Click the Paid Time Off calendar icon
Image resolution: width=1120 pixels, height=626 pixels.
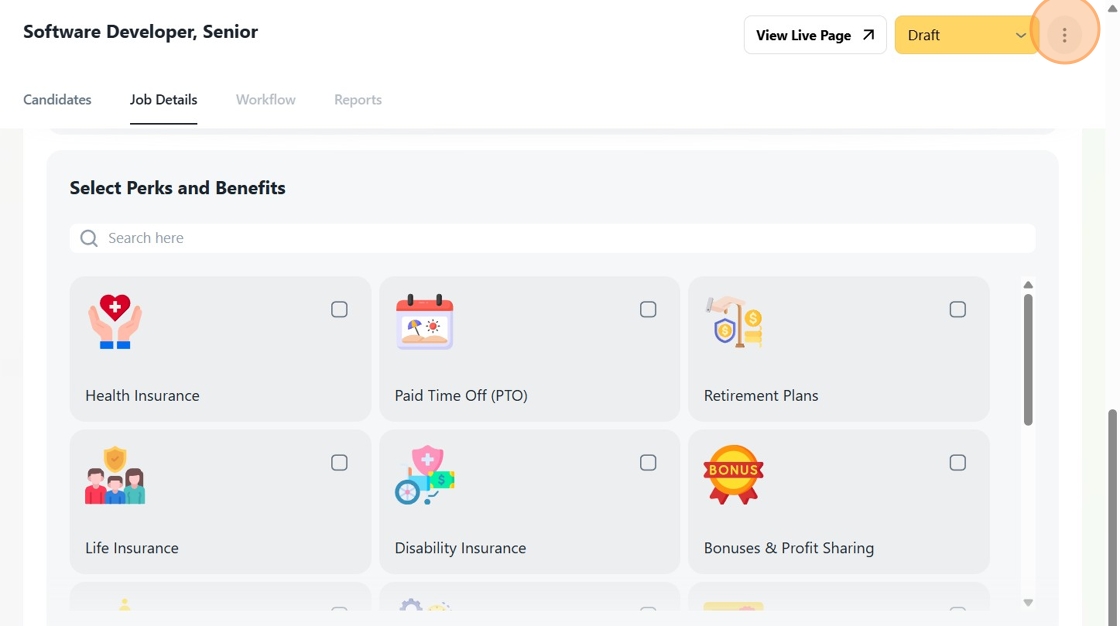tap(425, 322)
